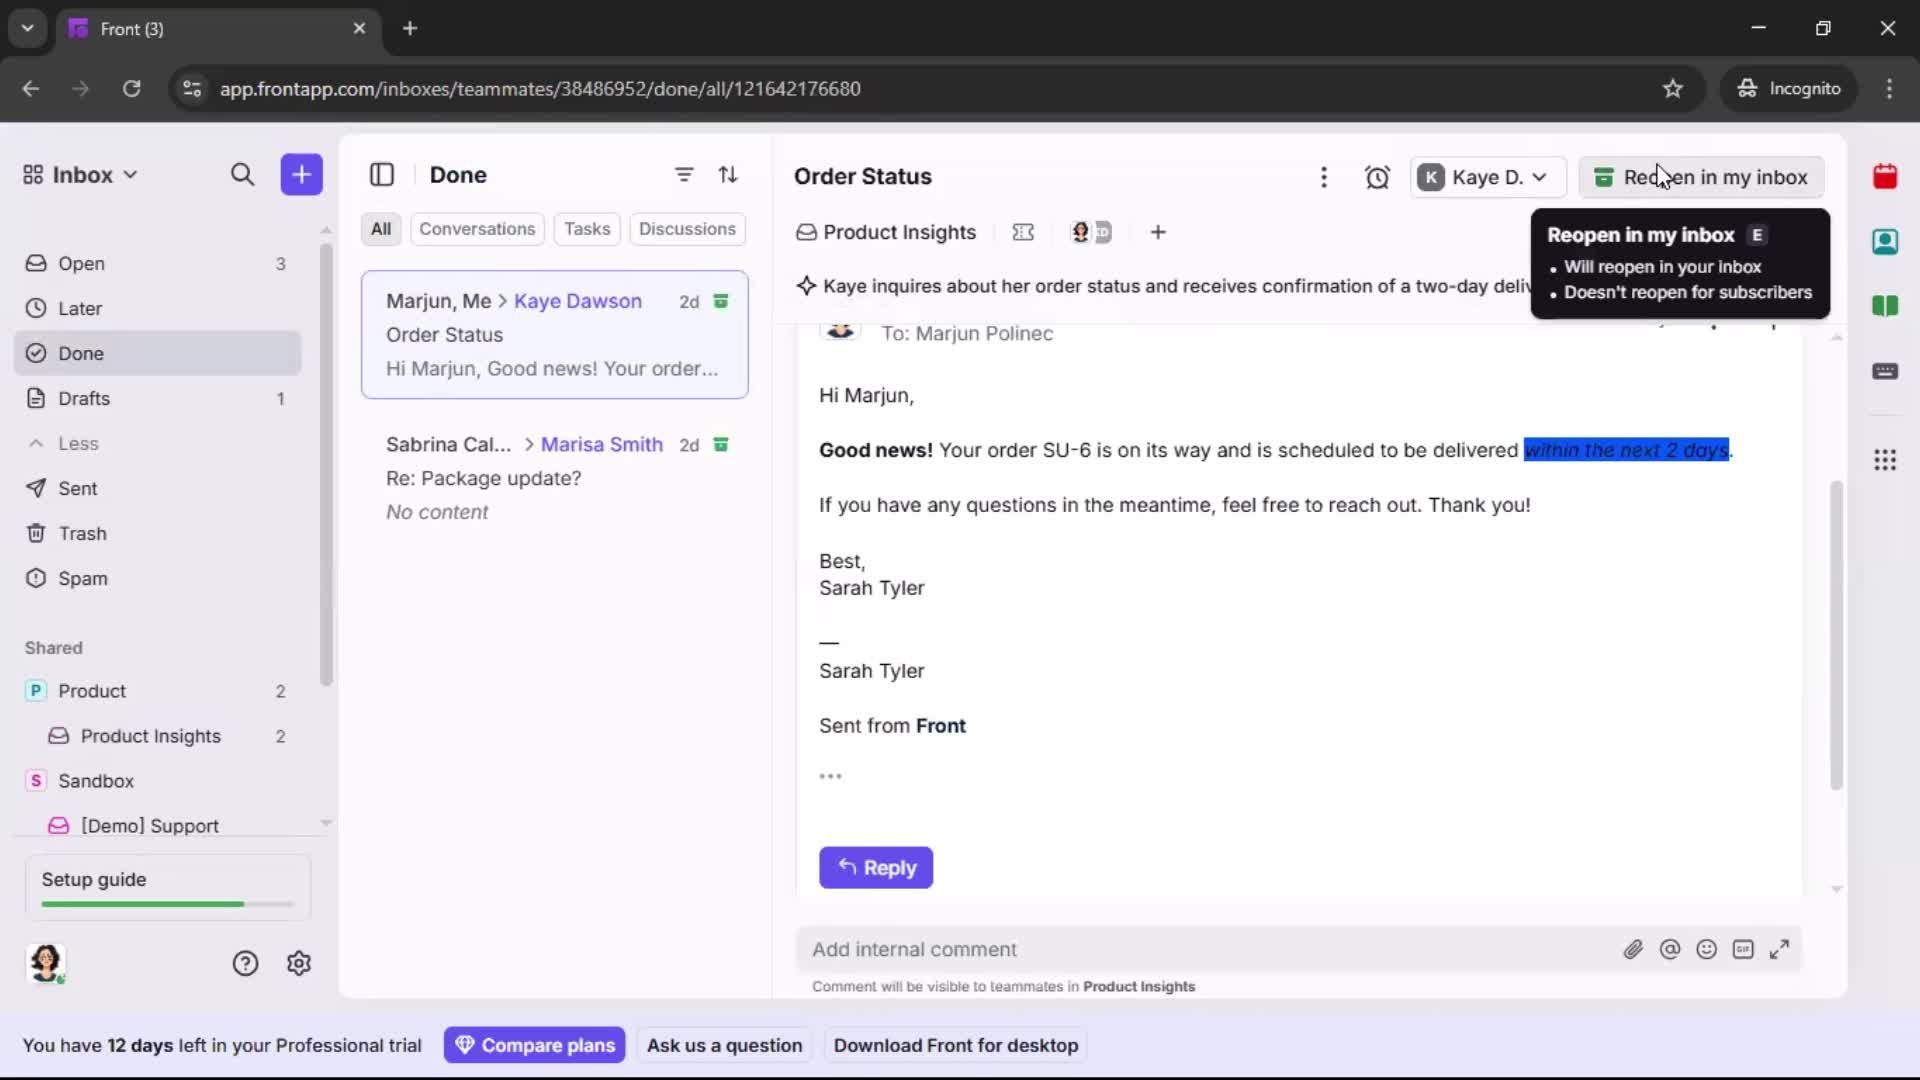Screen dimensions: 1920x1080
Task: Reply to Sarah Tyler's message
Action: (876, 868)
